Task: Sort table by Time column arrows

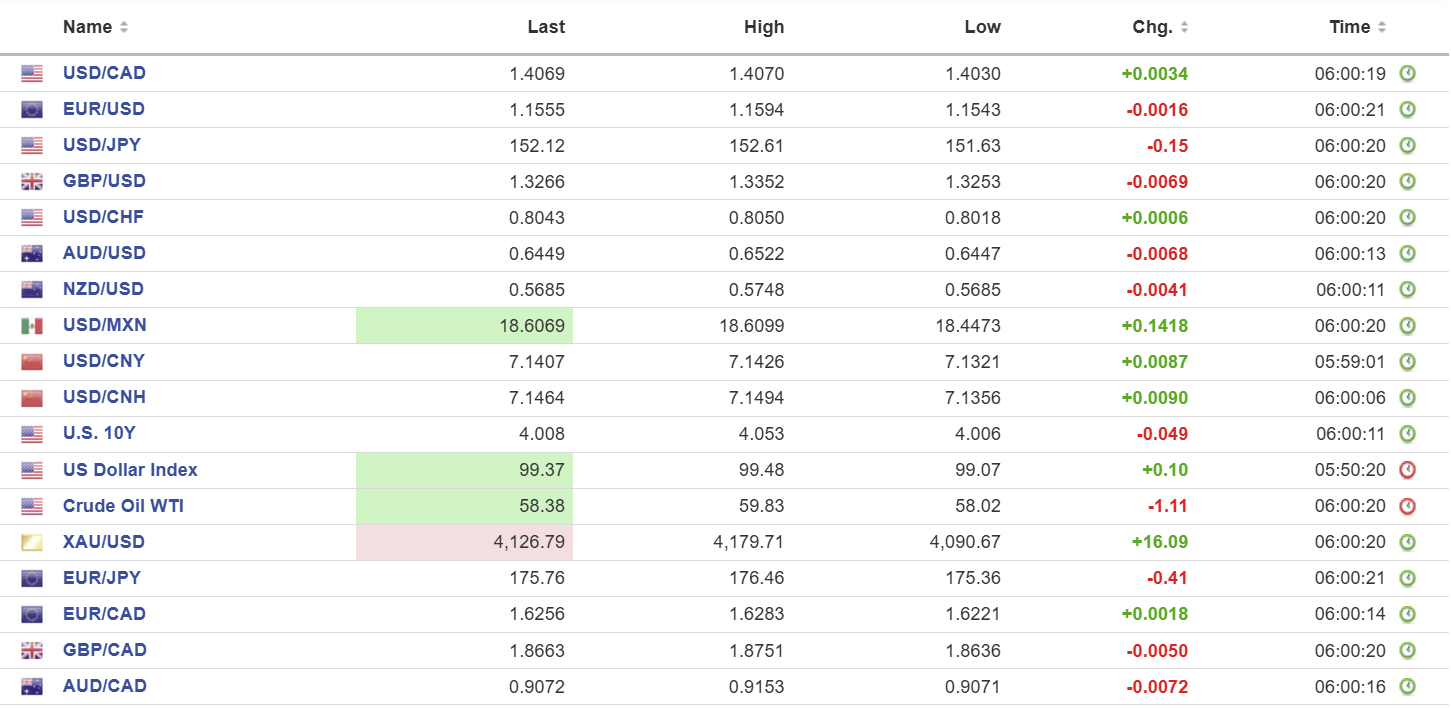Action: tap(1382, 28)
